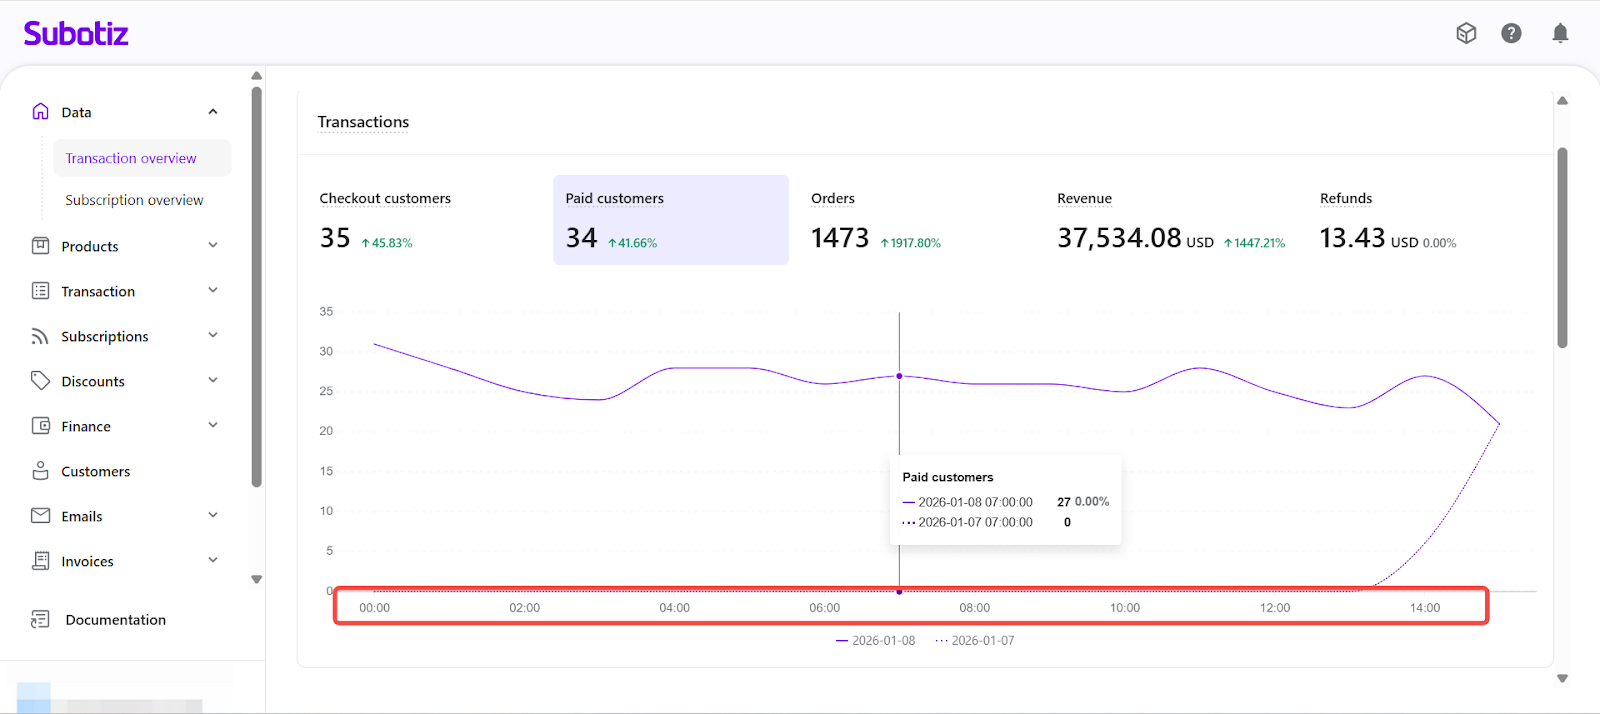Open Subscription overview page
The height and width of the screenshot is (714, 1600).
click(134, 200)
